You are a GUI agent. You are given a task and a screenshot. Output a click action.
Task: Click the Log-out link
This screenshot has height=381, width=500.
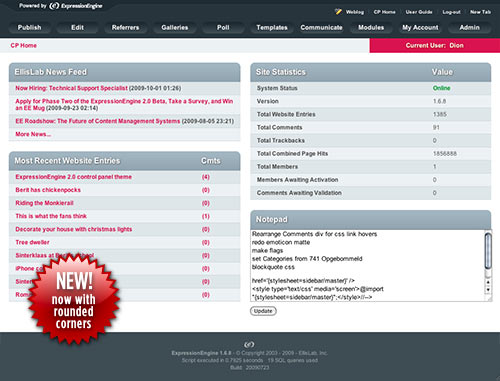tap(451, 12)
